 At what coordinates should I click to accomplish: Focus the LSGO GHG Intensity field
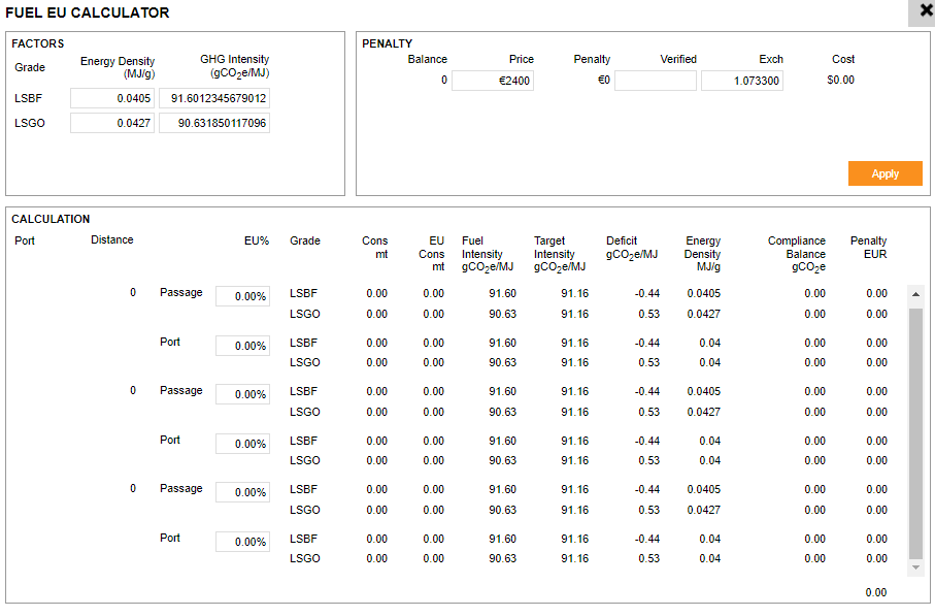pos(214,123)
